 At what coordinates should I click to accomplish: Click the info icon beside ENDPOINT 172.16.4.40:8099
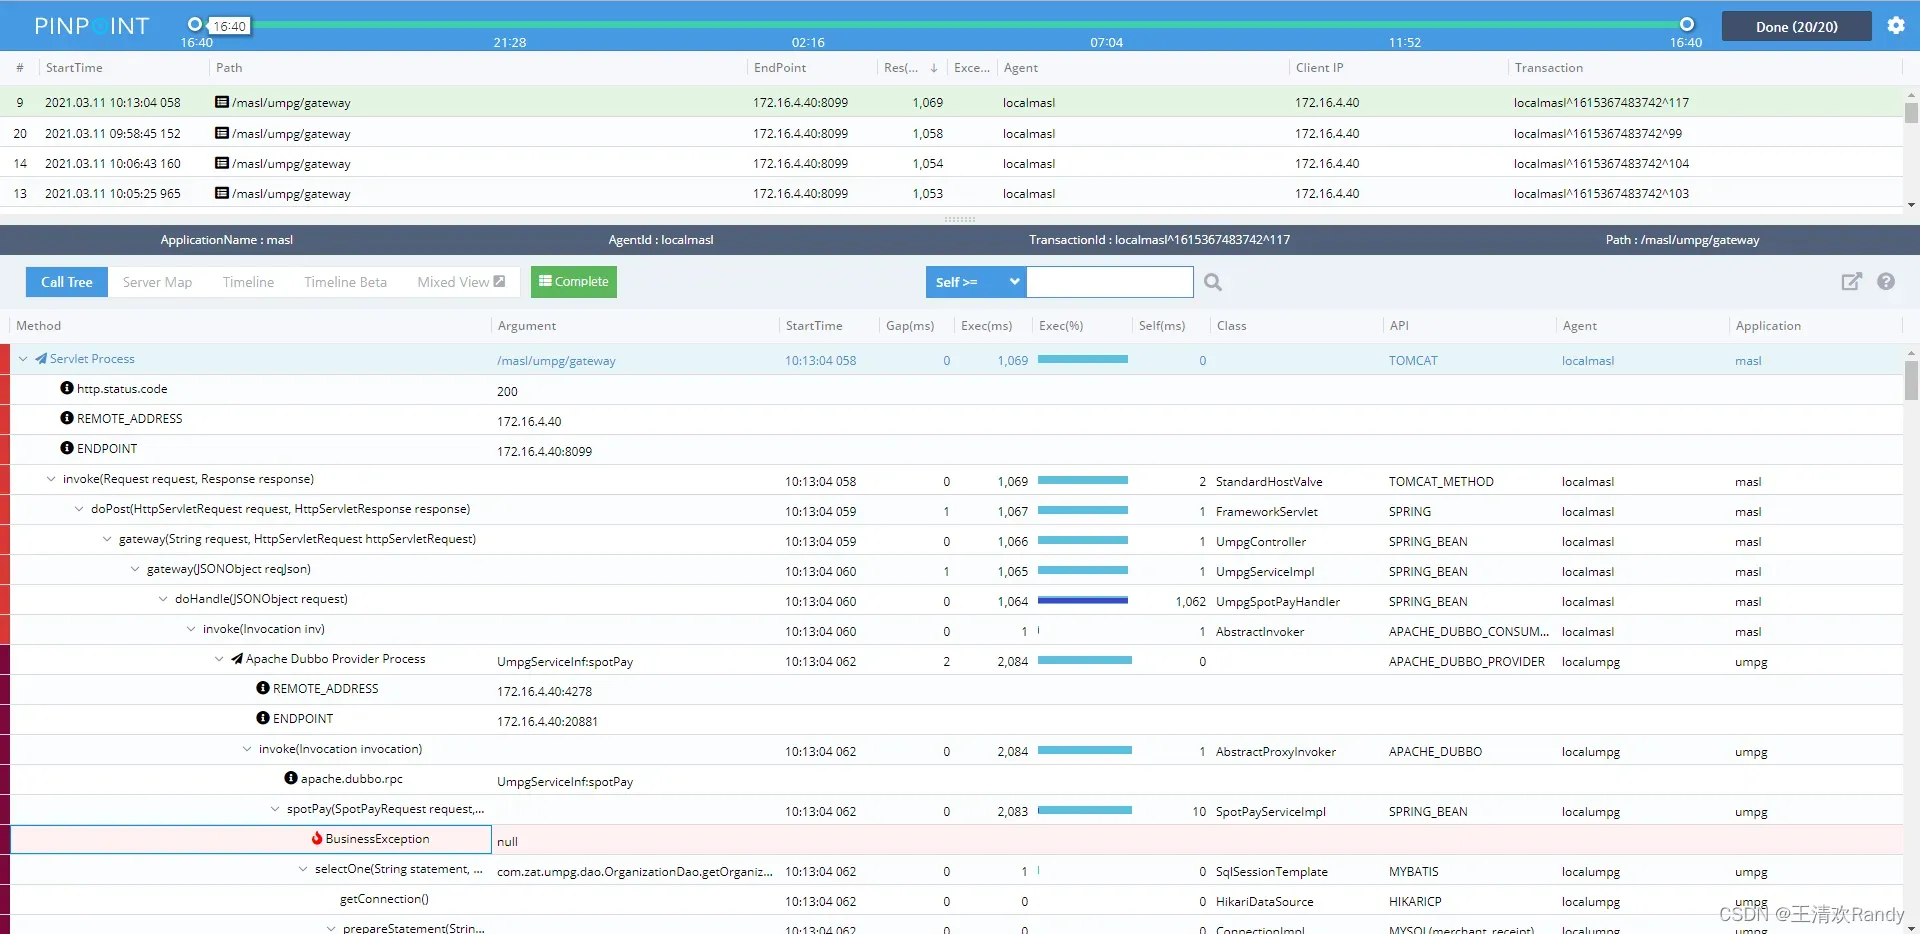67,448
